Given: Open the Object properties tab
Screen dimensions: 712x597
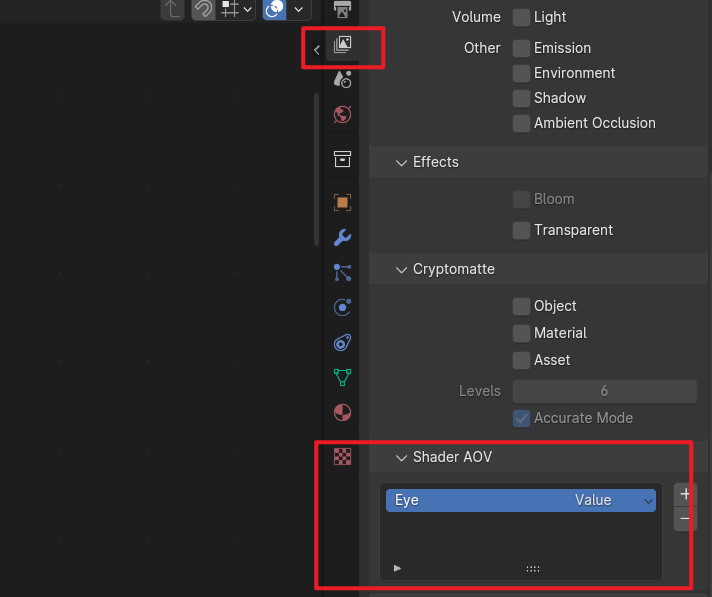Looking at the screenshot, I should tap(342, 202).
